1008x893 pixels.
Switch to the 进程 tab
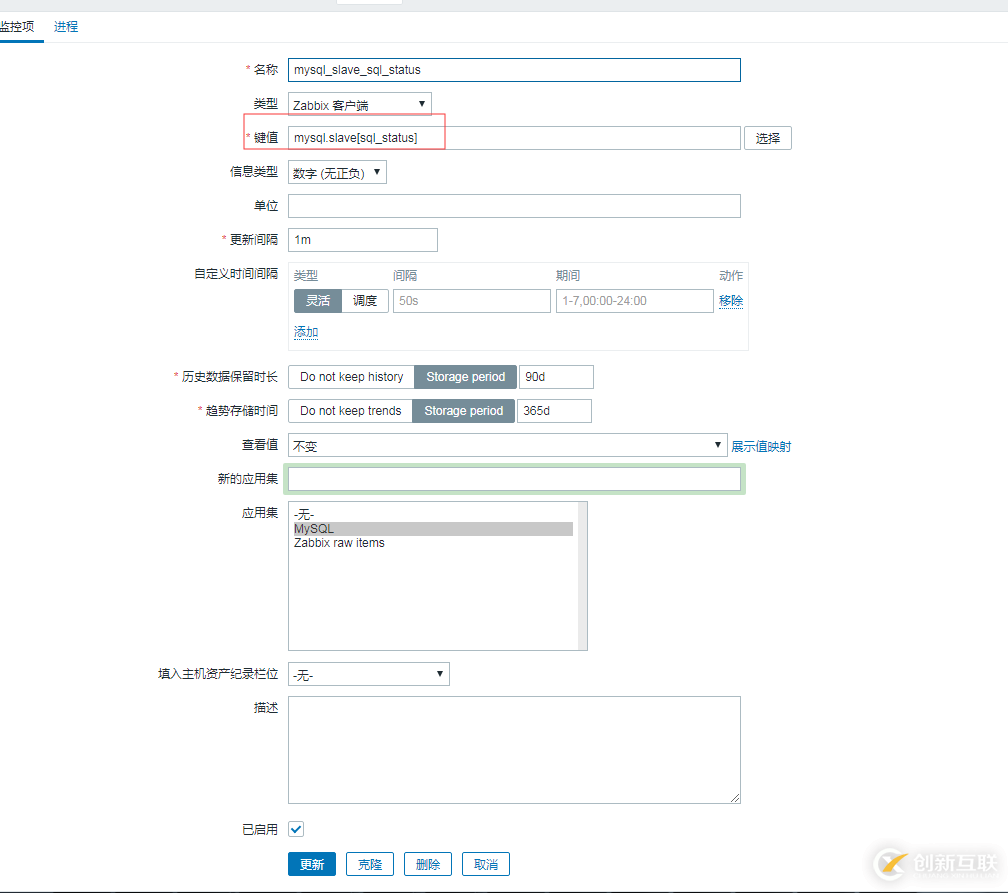[x=66, y=27]
